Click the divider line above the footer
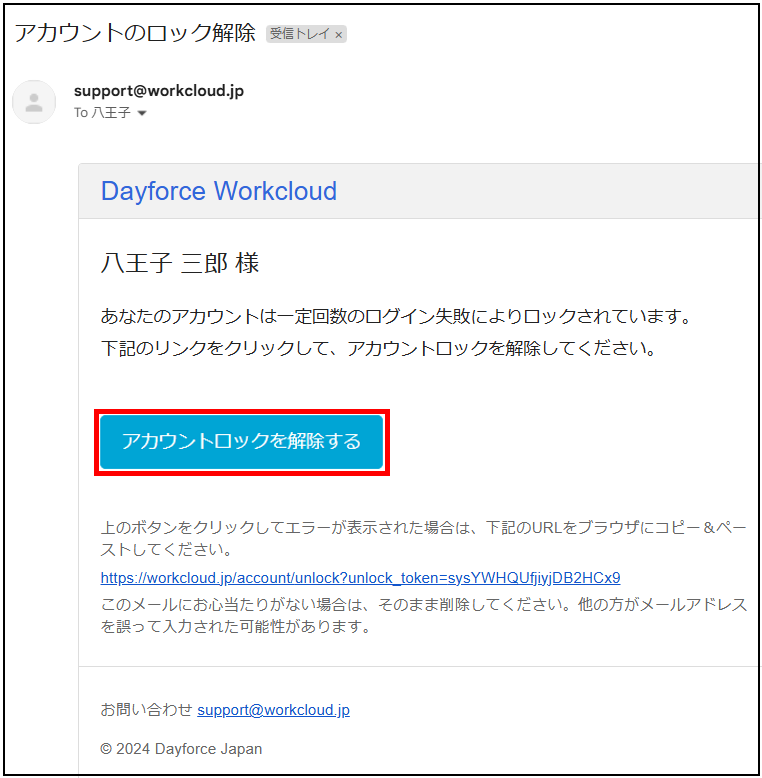This screenshot has width=762, height=778. pyautogui.click(x=420, y=666)
